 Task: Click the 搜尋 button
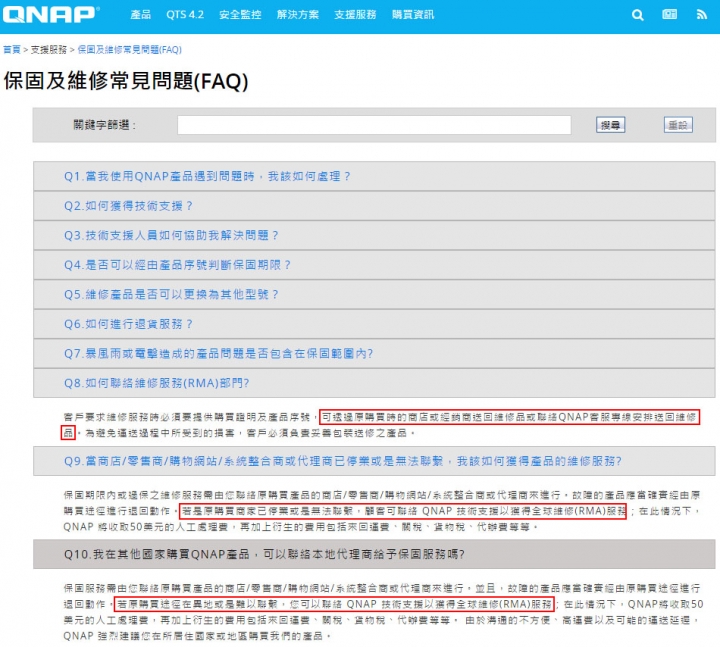tap(610, 125)
